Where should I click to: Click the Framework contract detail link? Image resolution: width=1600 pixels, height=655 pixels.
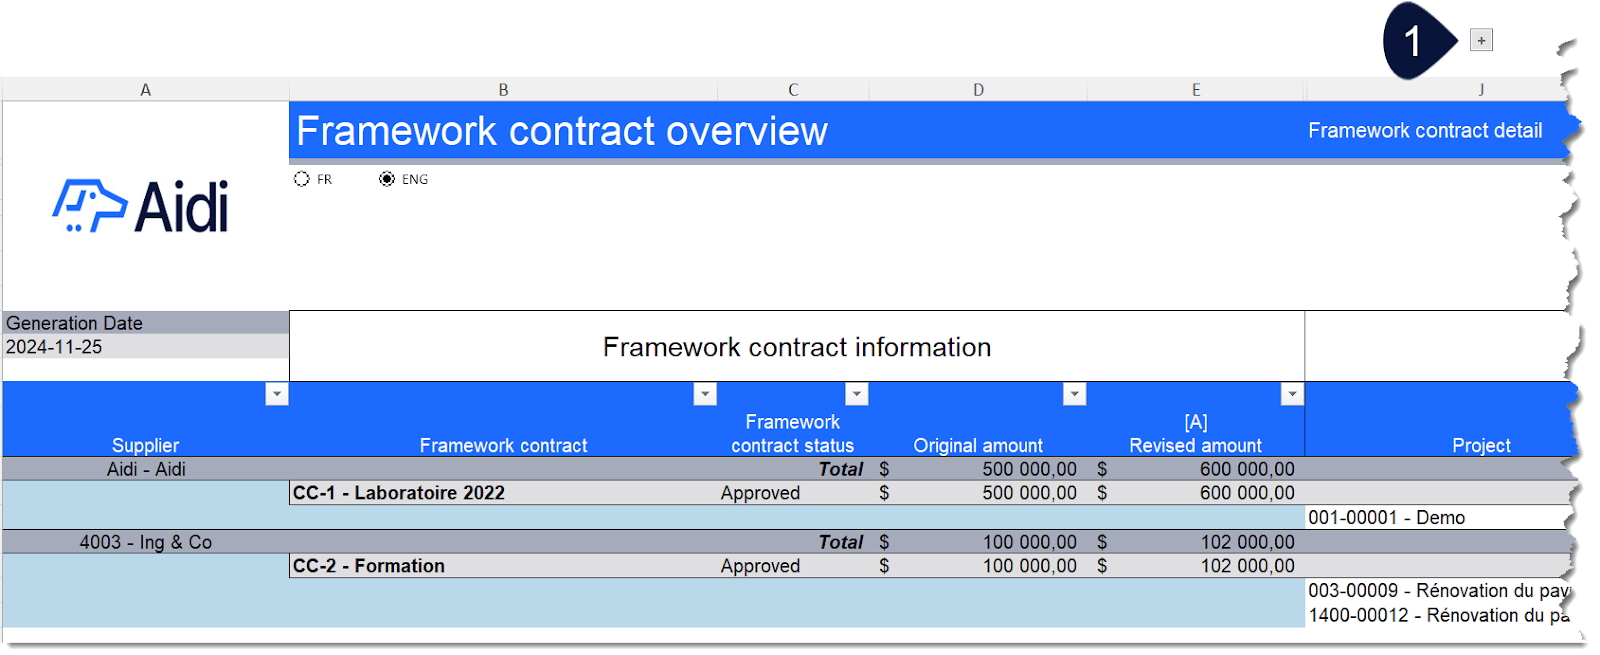1425,130
